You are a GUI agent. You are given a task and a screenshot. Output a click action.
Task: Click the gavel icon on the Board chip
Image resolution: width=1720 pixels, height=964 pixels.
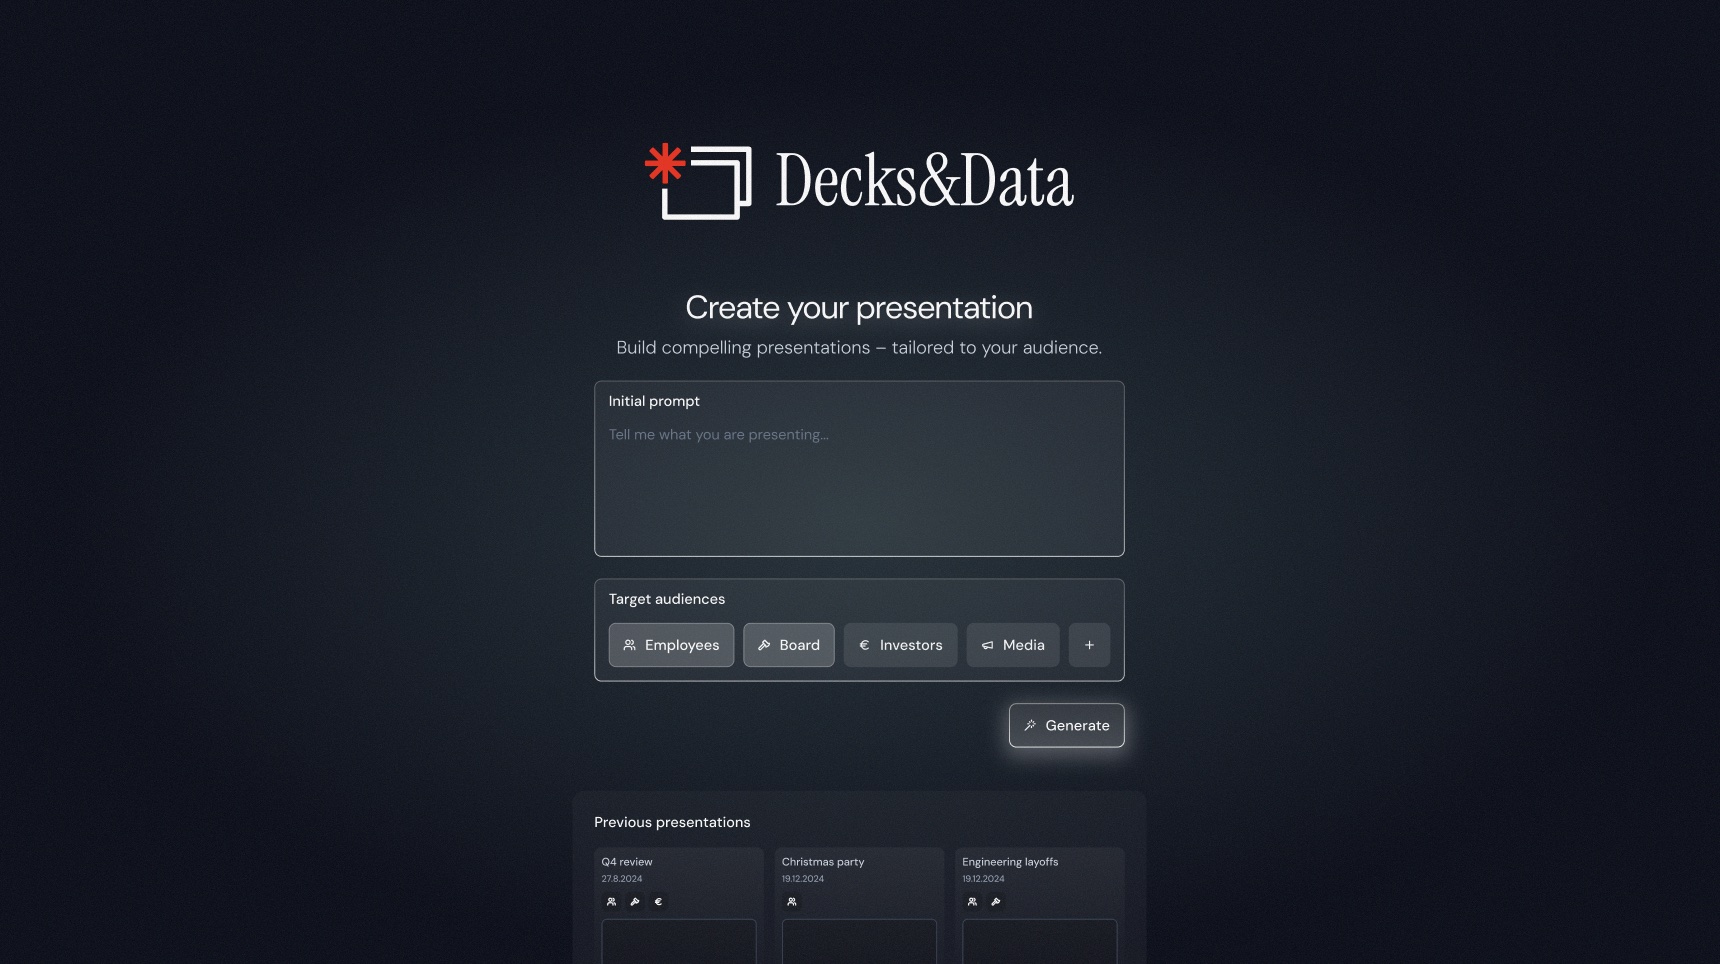tap(763, 645)
